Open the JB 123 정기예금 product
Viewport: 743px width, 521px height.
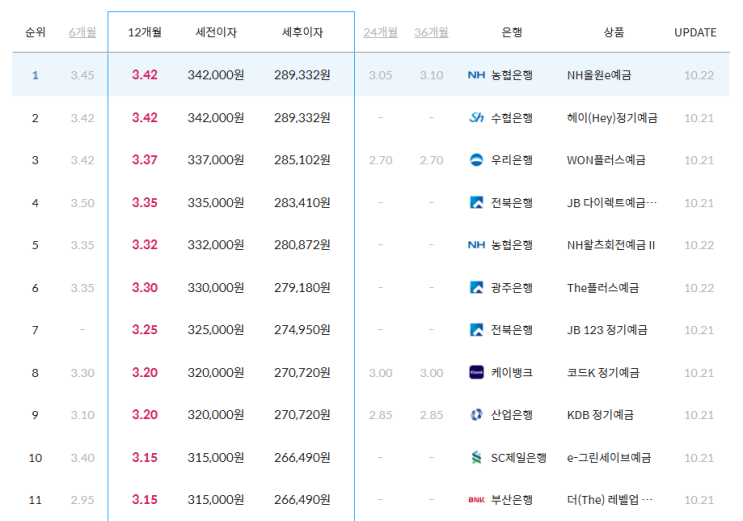(x=607, y=329)
